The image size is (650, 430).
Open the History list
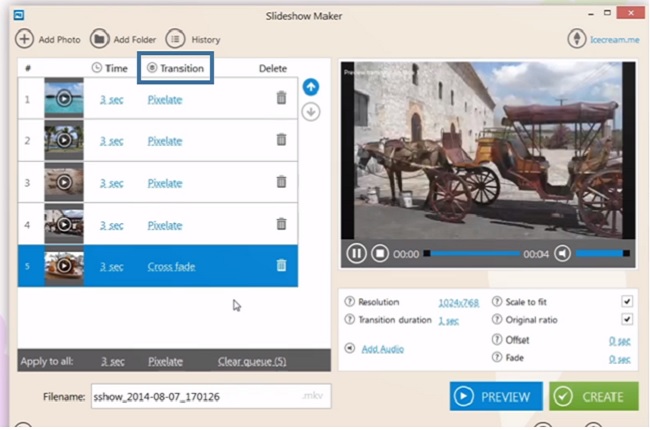(193, 39)
